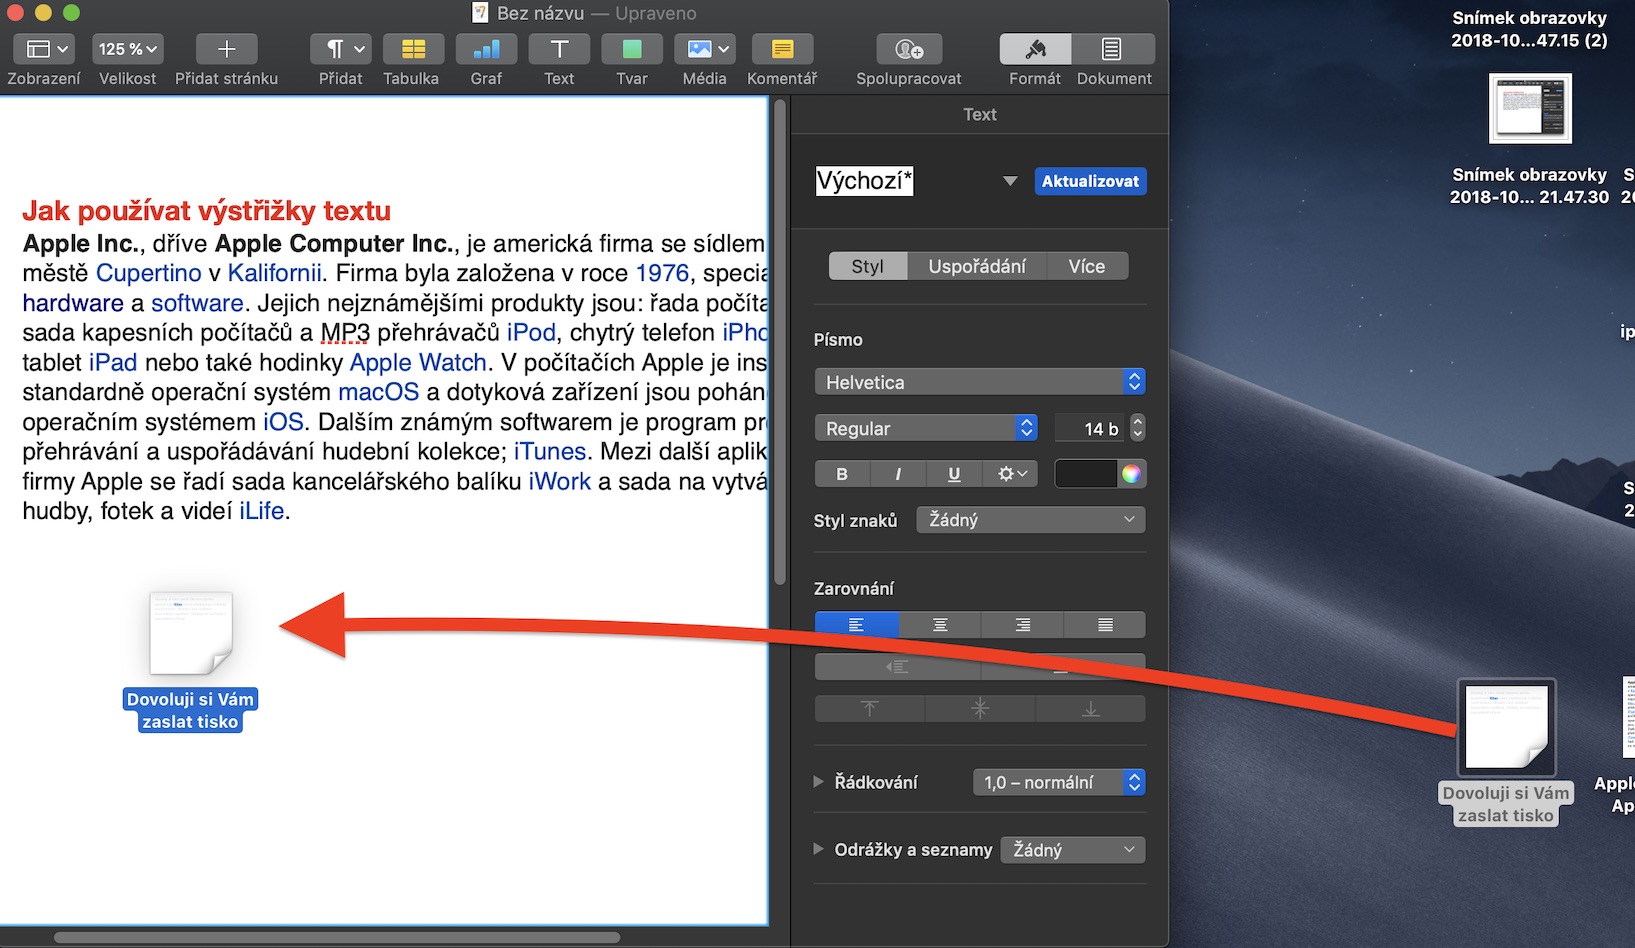Image resolution: width=1635 pixels, height=948 pixels.
Task: Add a comment with Komentář icon
Action: click(782, 49)
